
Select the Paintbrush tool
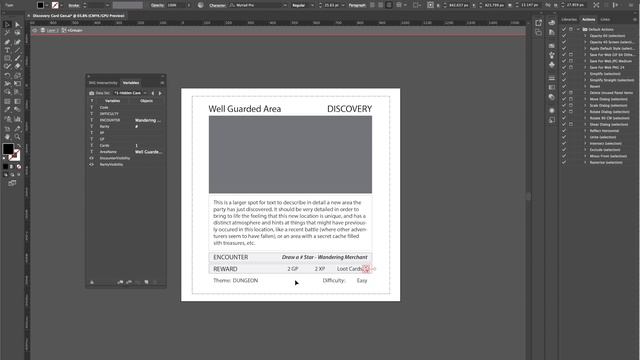pos(18,58)
